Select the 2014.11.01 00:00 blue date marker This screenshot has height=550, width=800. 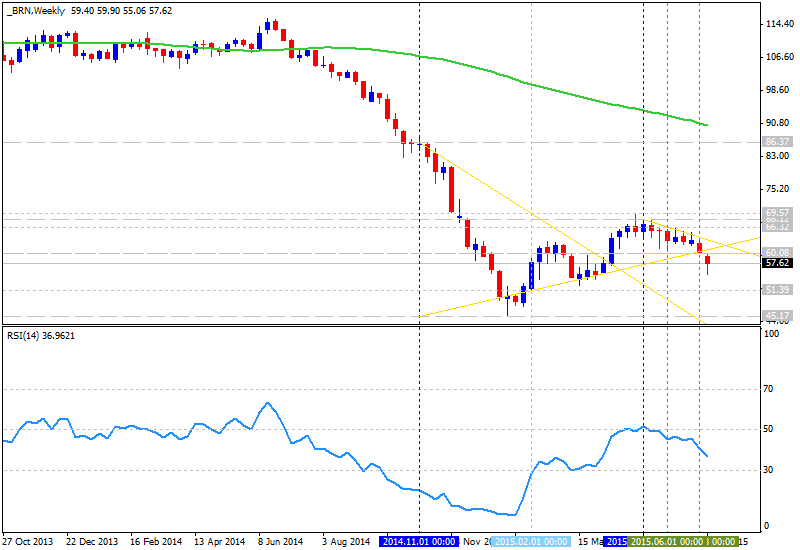[x=419, y=541]
